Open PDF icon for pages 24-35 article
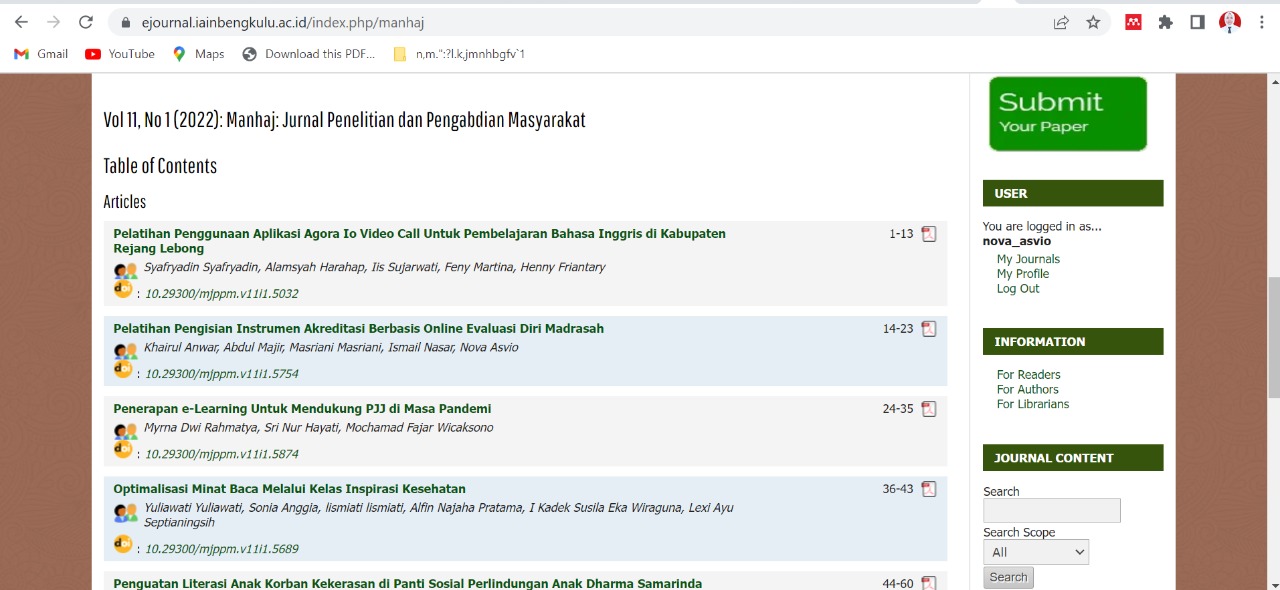1280x590 pixels. click(929, 409)
